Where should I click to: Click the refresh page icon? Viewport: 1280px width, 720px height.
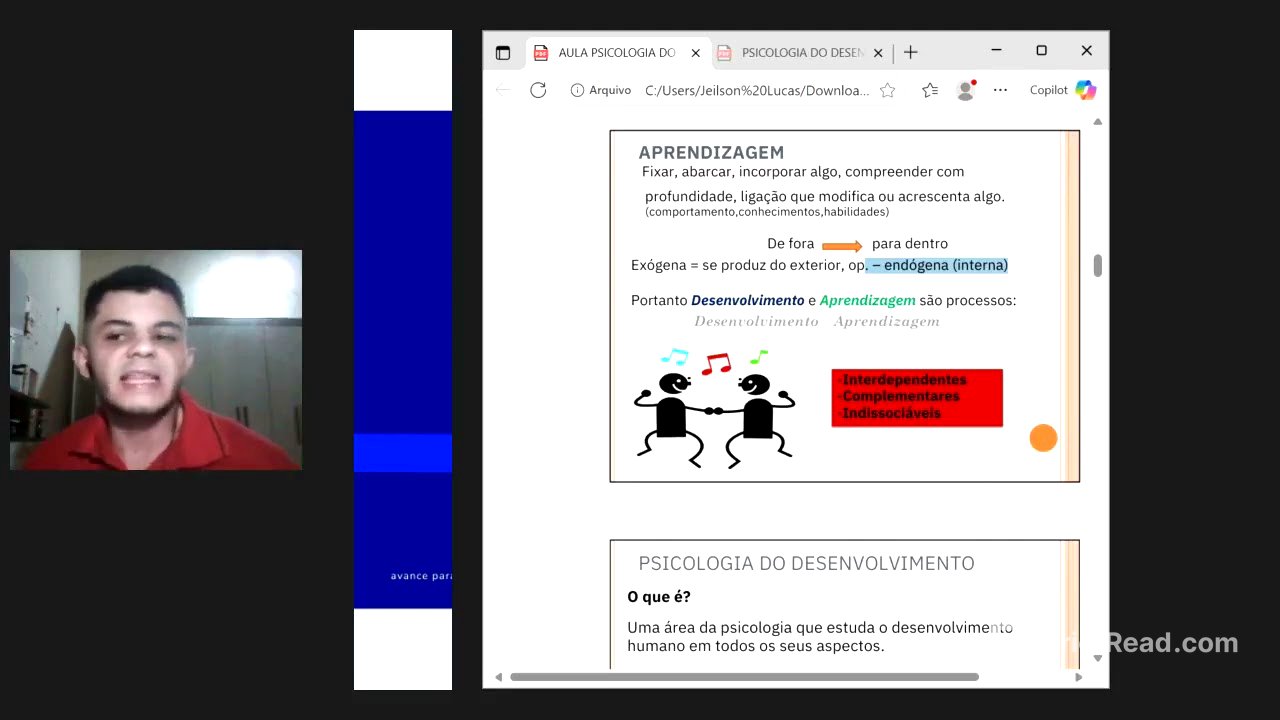[x=538, y=90]
